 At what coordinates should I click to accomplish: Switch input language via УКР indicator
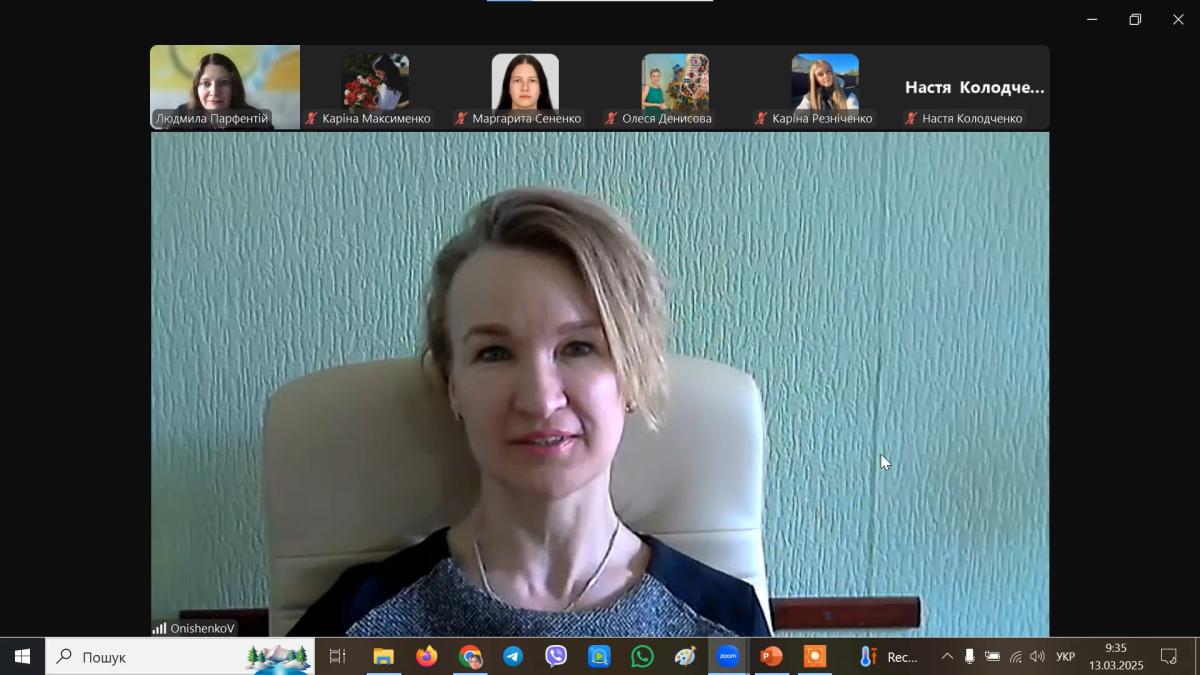[x=1066, y=657]
